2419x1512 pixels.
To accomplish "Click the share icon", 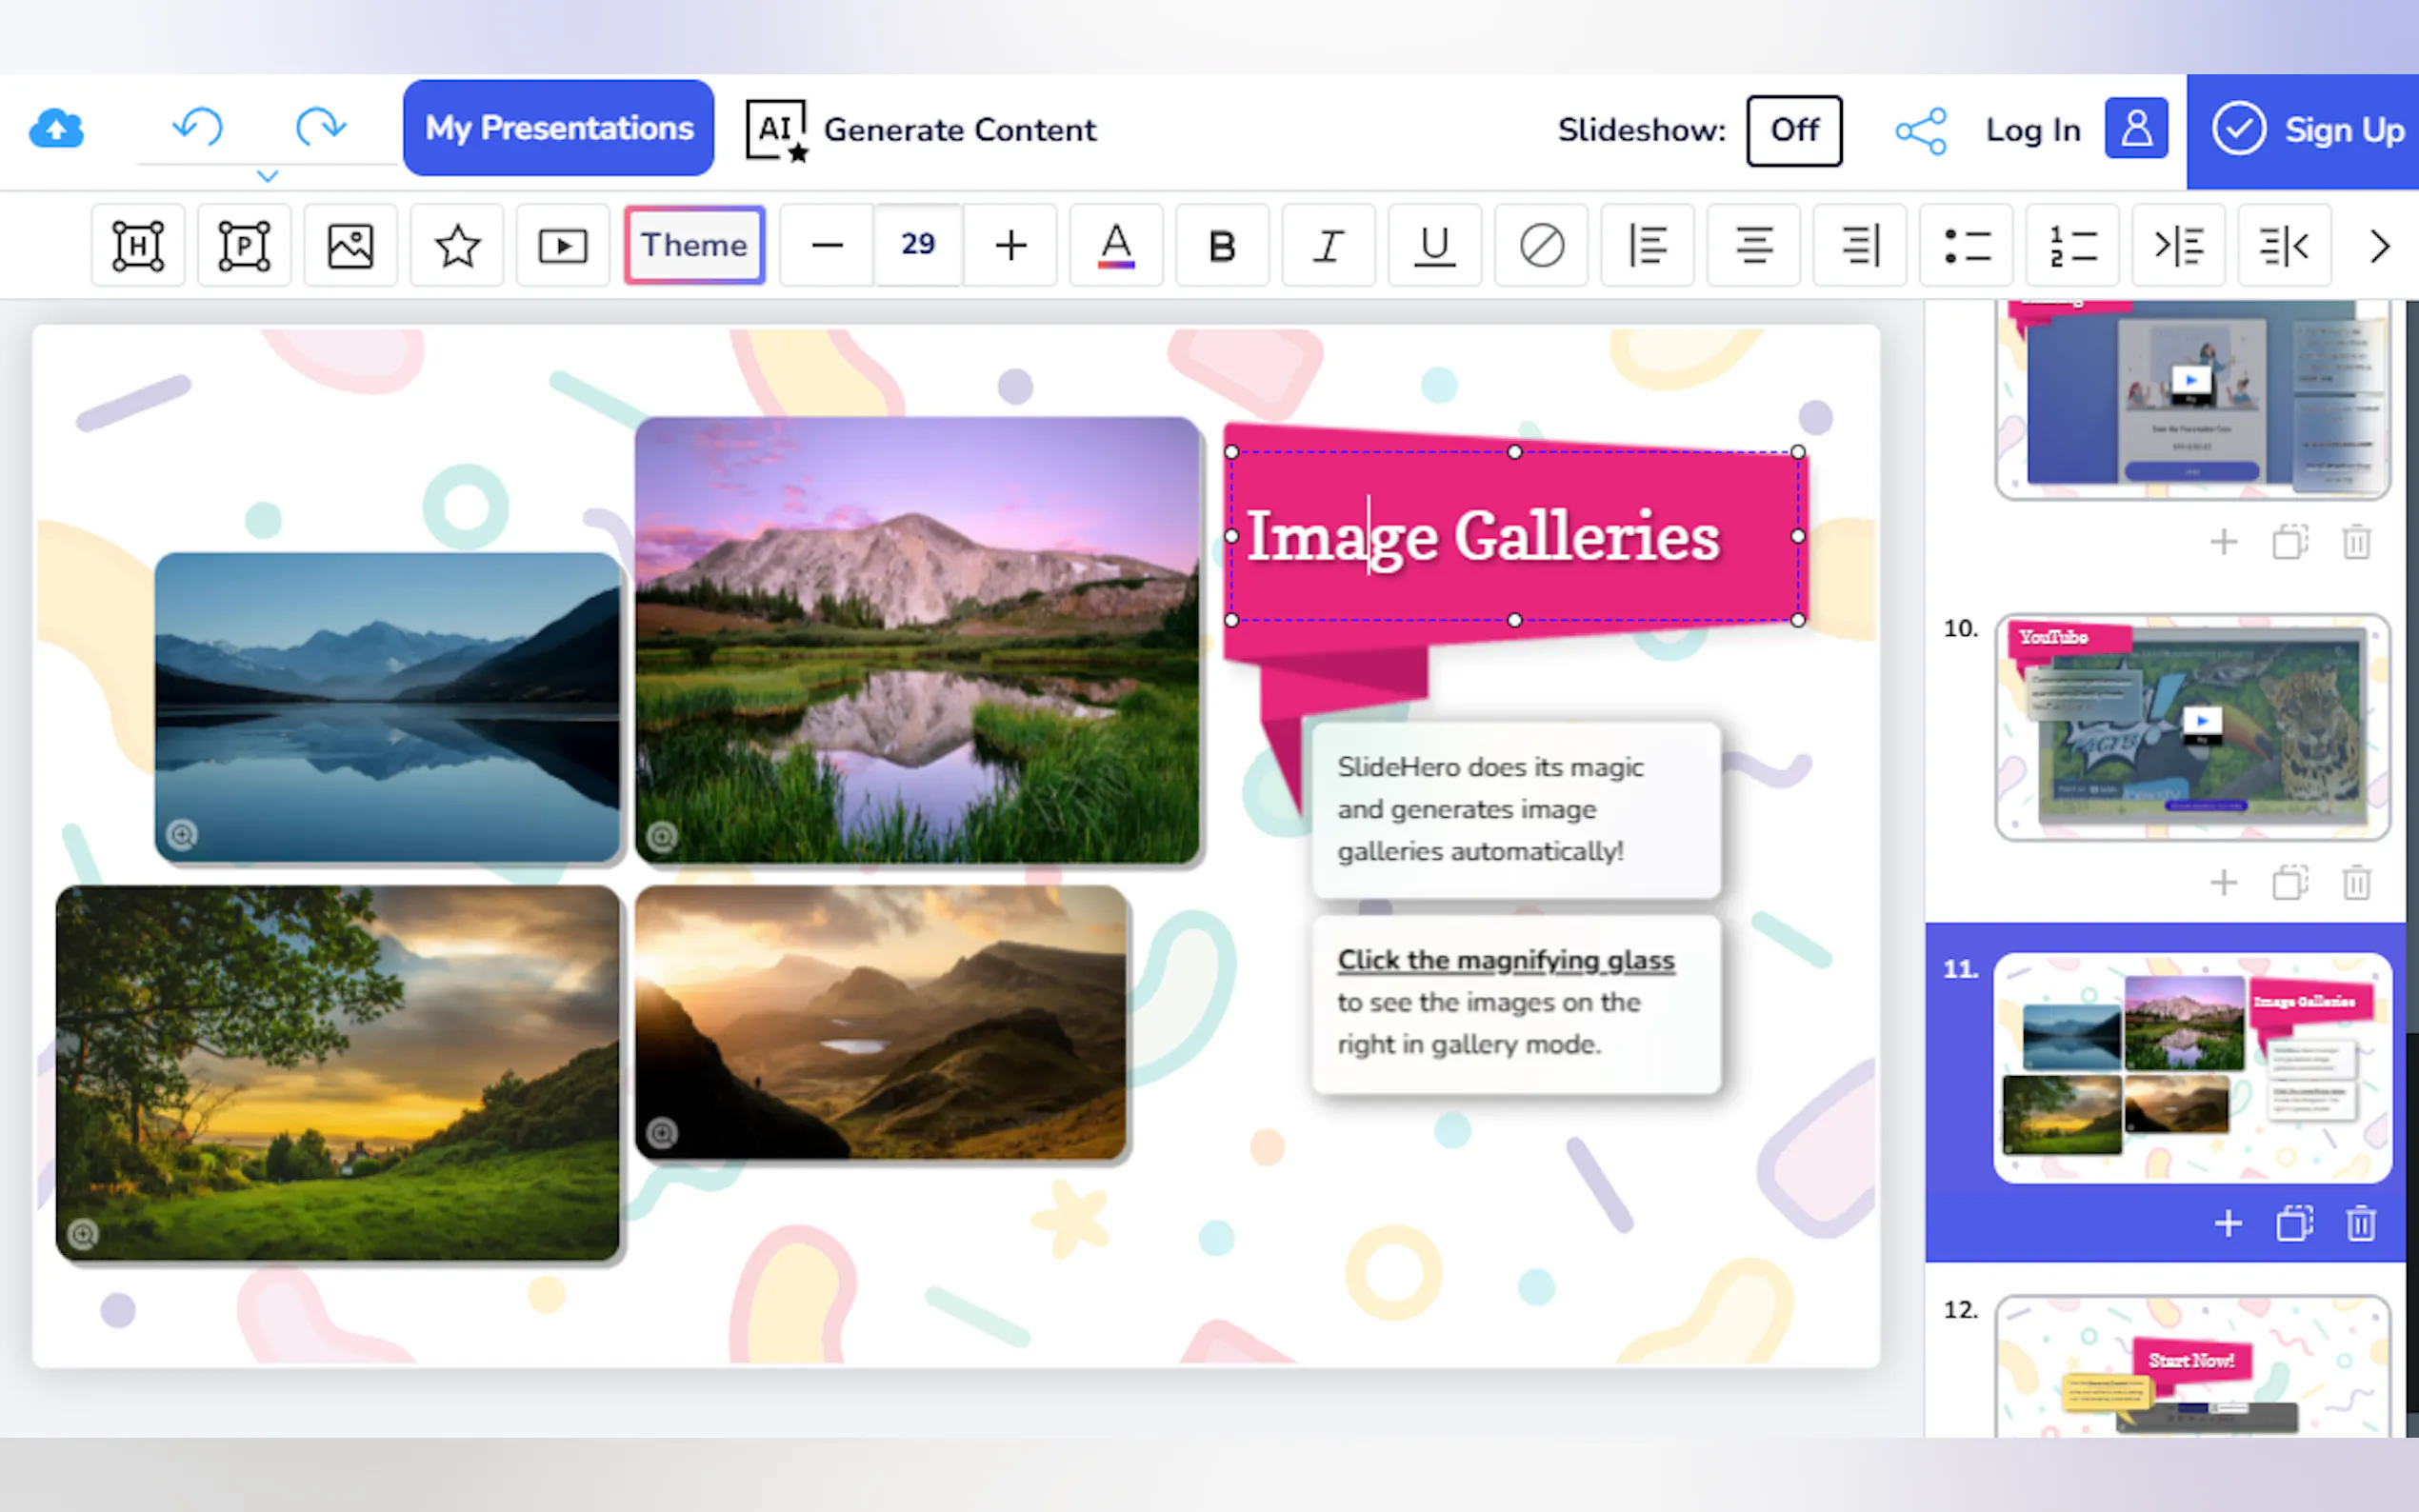I will pos(1920,131).
